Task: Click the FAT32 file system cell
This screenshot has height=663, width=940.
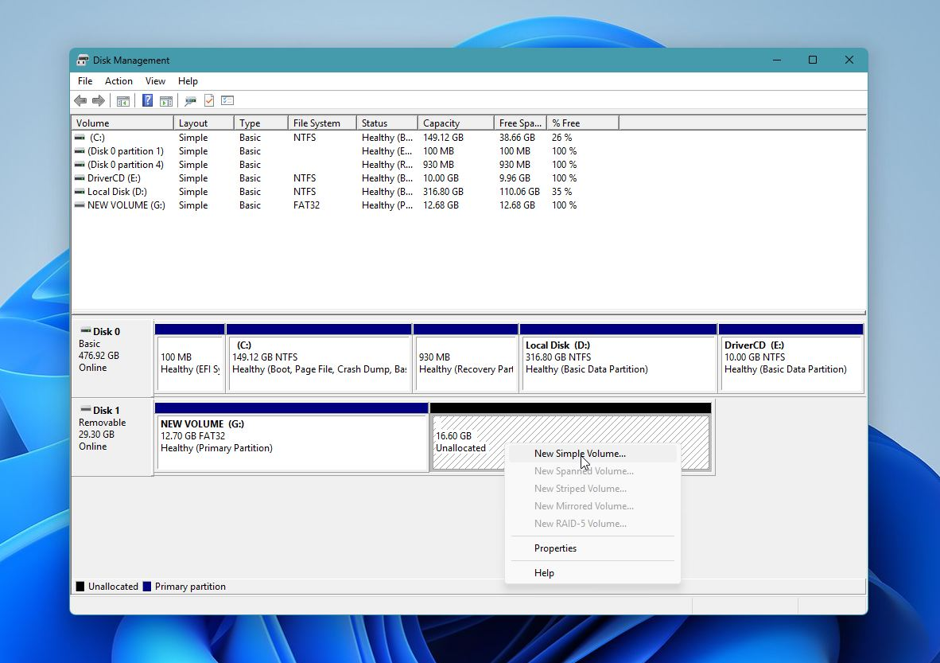Action: tap(306, 205)
